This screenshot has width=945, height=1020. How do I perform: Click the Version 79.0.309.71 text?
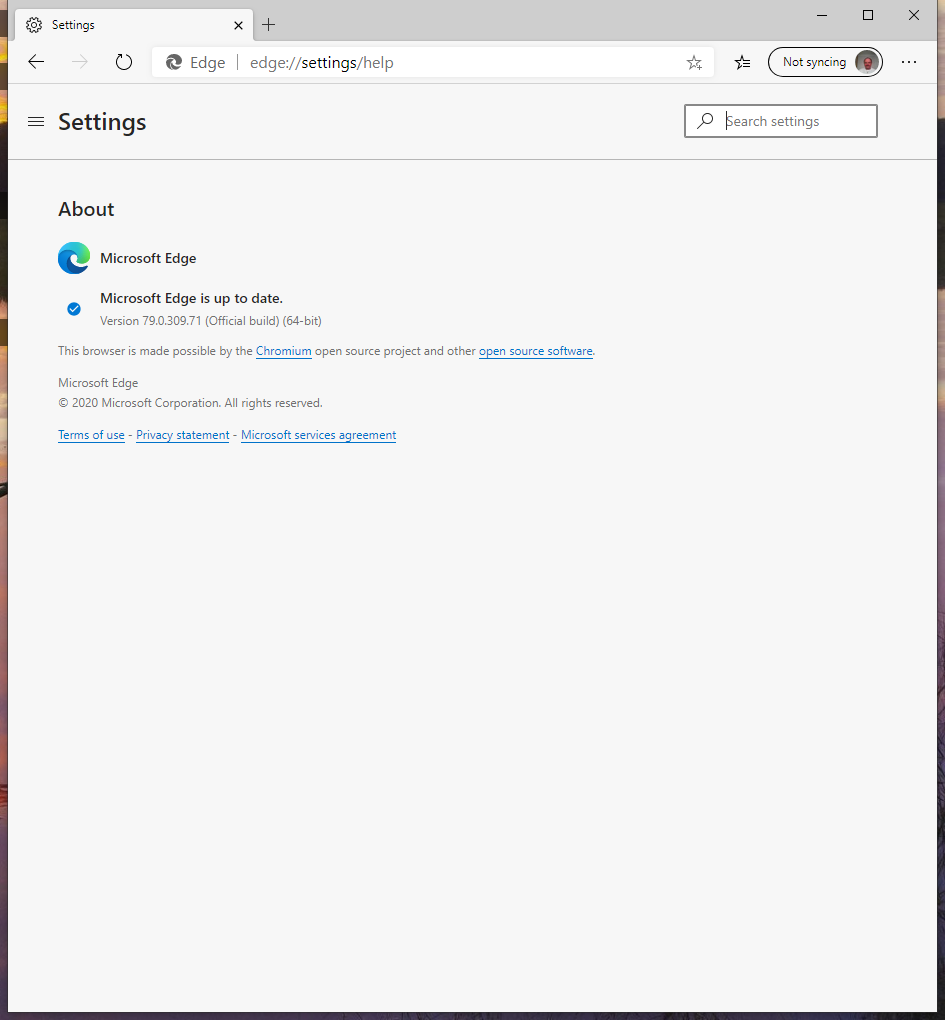[x=211, y=321]
